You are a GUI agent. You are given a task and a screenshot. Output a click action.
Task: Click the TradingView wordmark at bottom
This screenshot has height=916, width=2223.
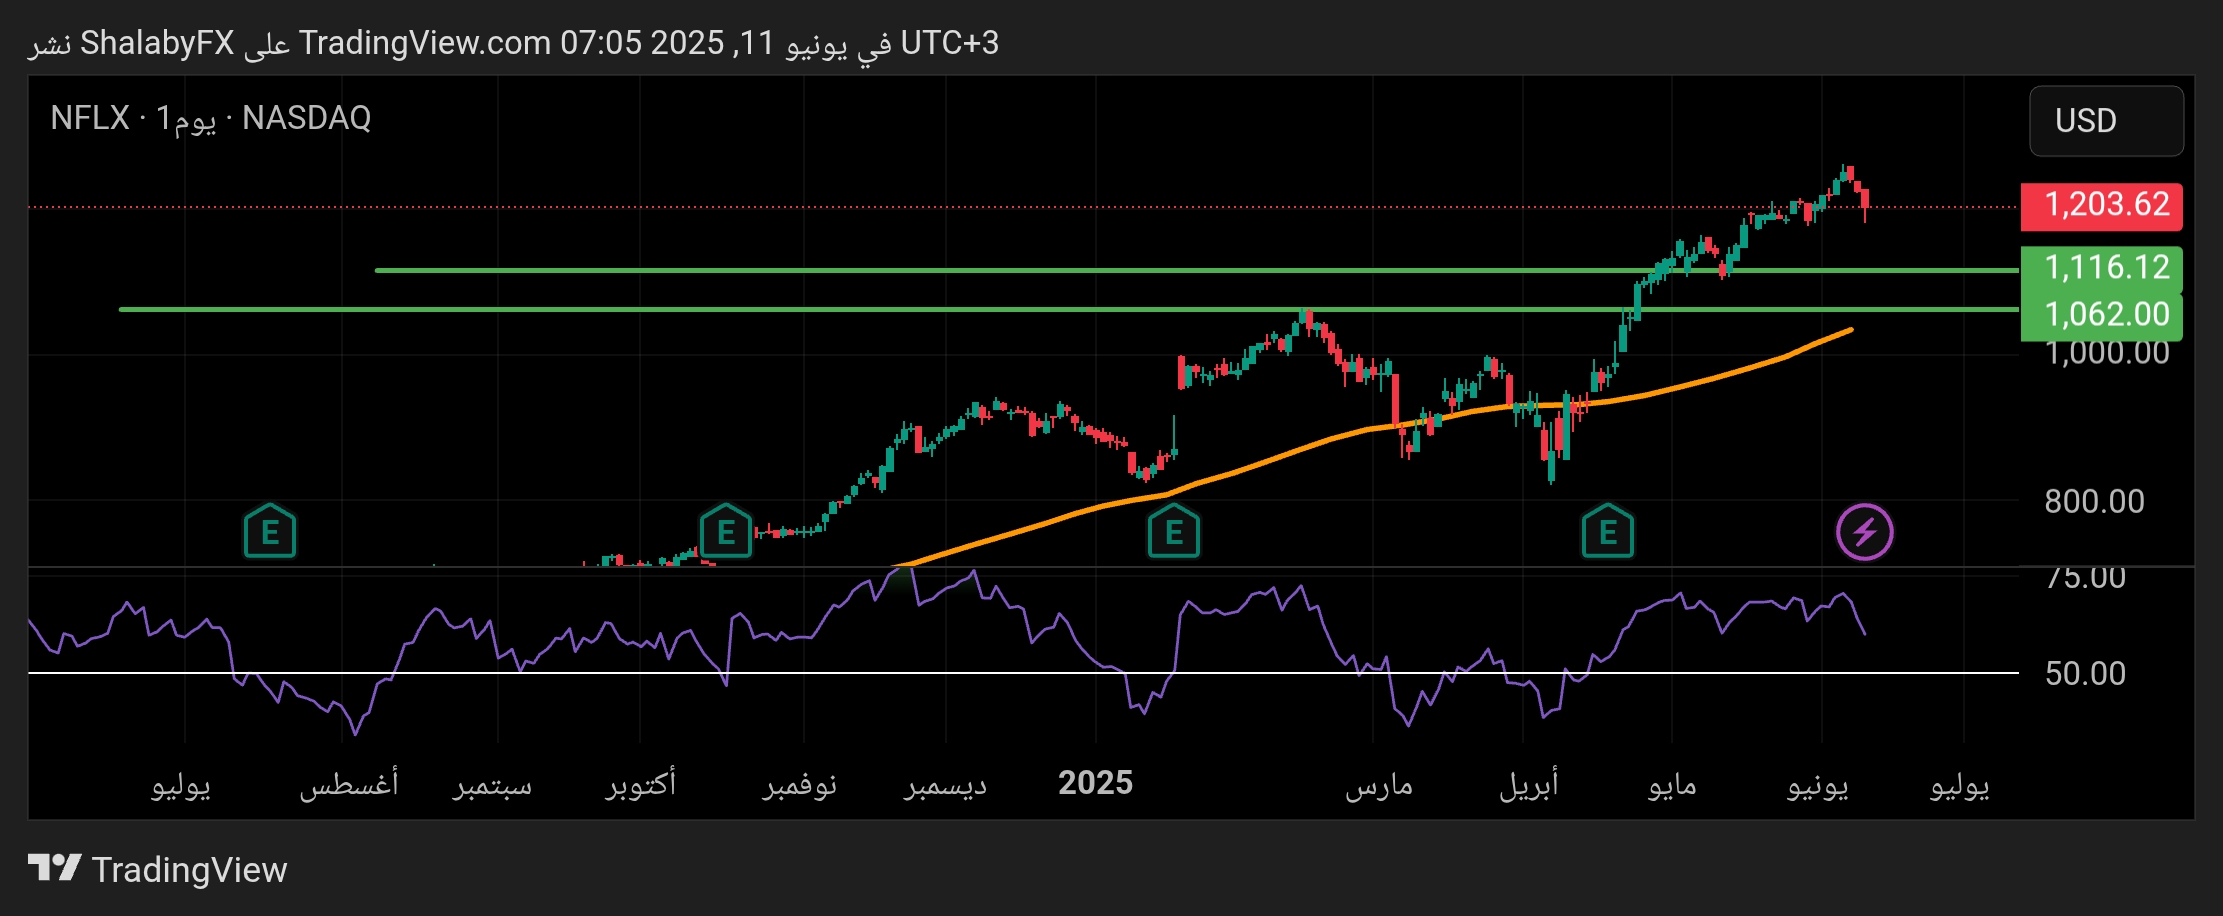coord(189,870)
